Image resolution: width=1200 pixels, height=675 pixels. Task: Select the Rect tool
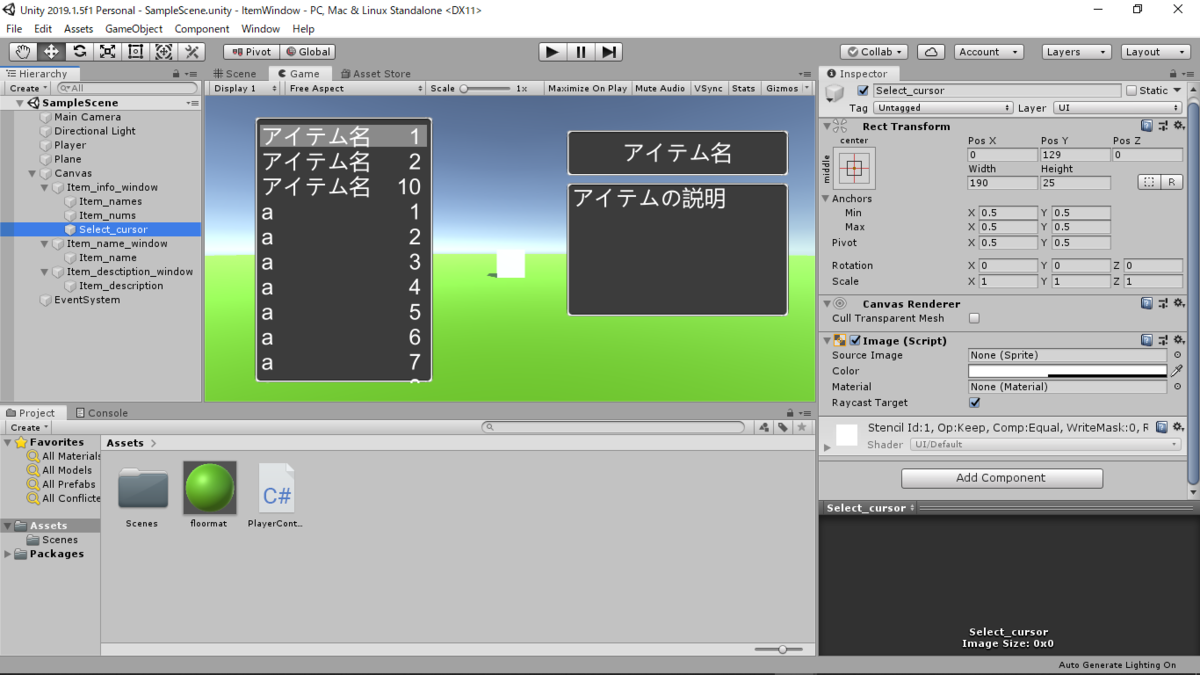pos(135,52)
